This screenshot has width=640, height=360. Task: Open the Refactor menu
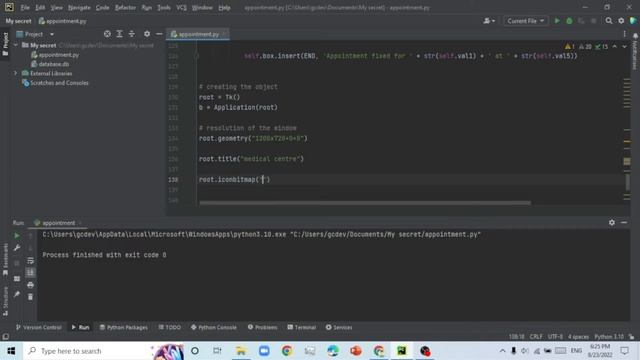[125, 7]
